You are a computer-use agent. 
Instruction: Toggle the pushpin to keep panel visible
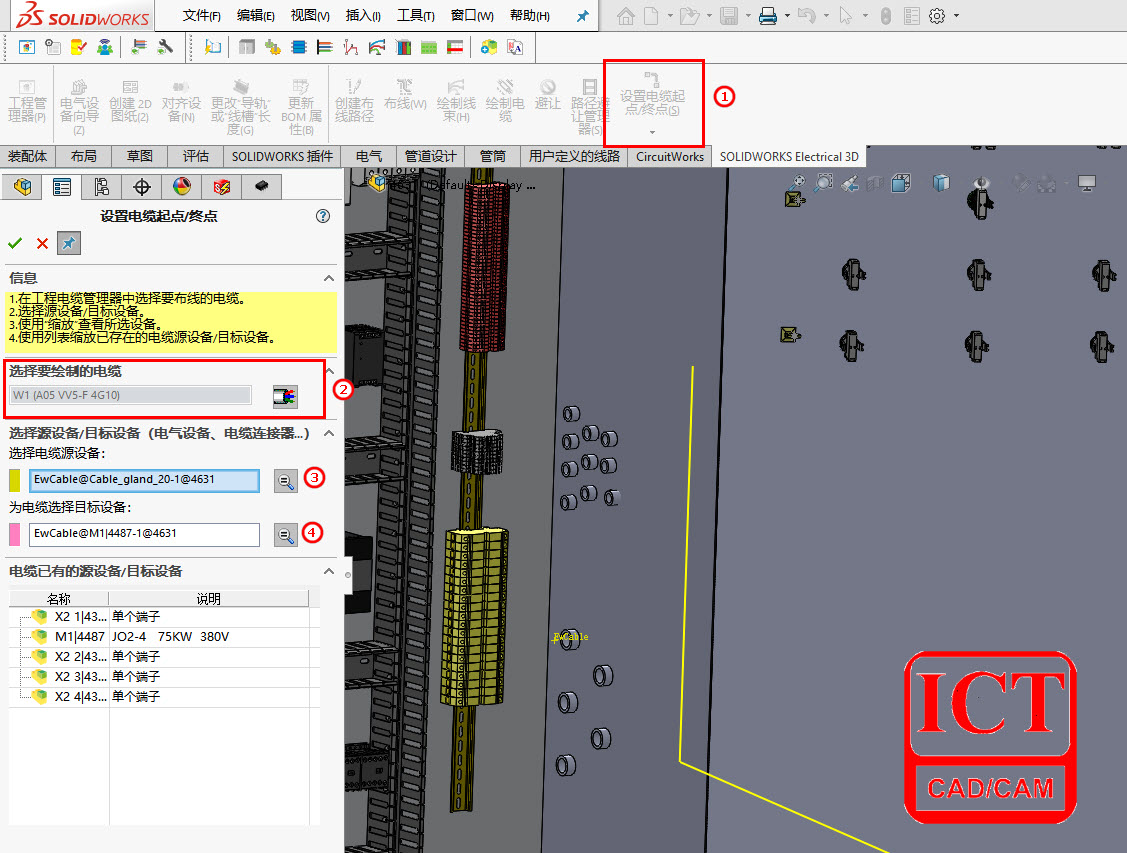tap(69, 243)
